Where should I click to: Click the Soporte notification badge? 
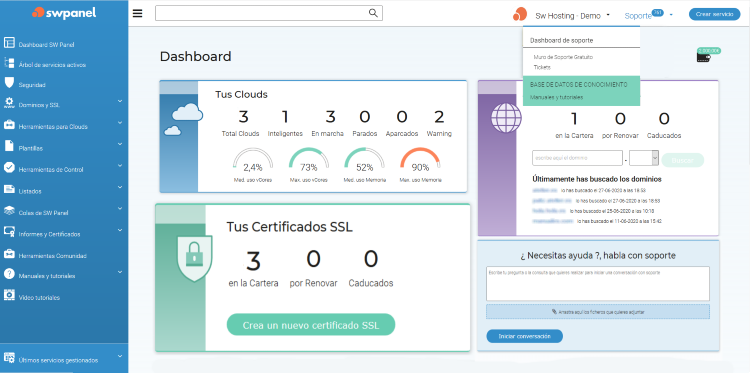click(x=658, y=12)
